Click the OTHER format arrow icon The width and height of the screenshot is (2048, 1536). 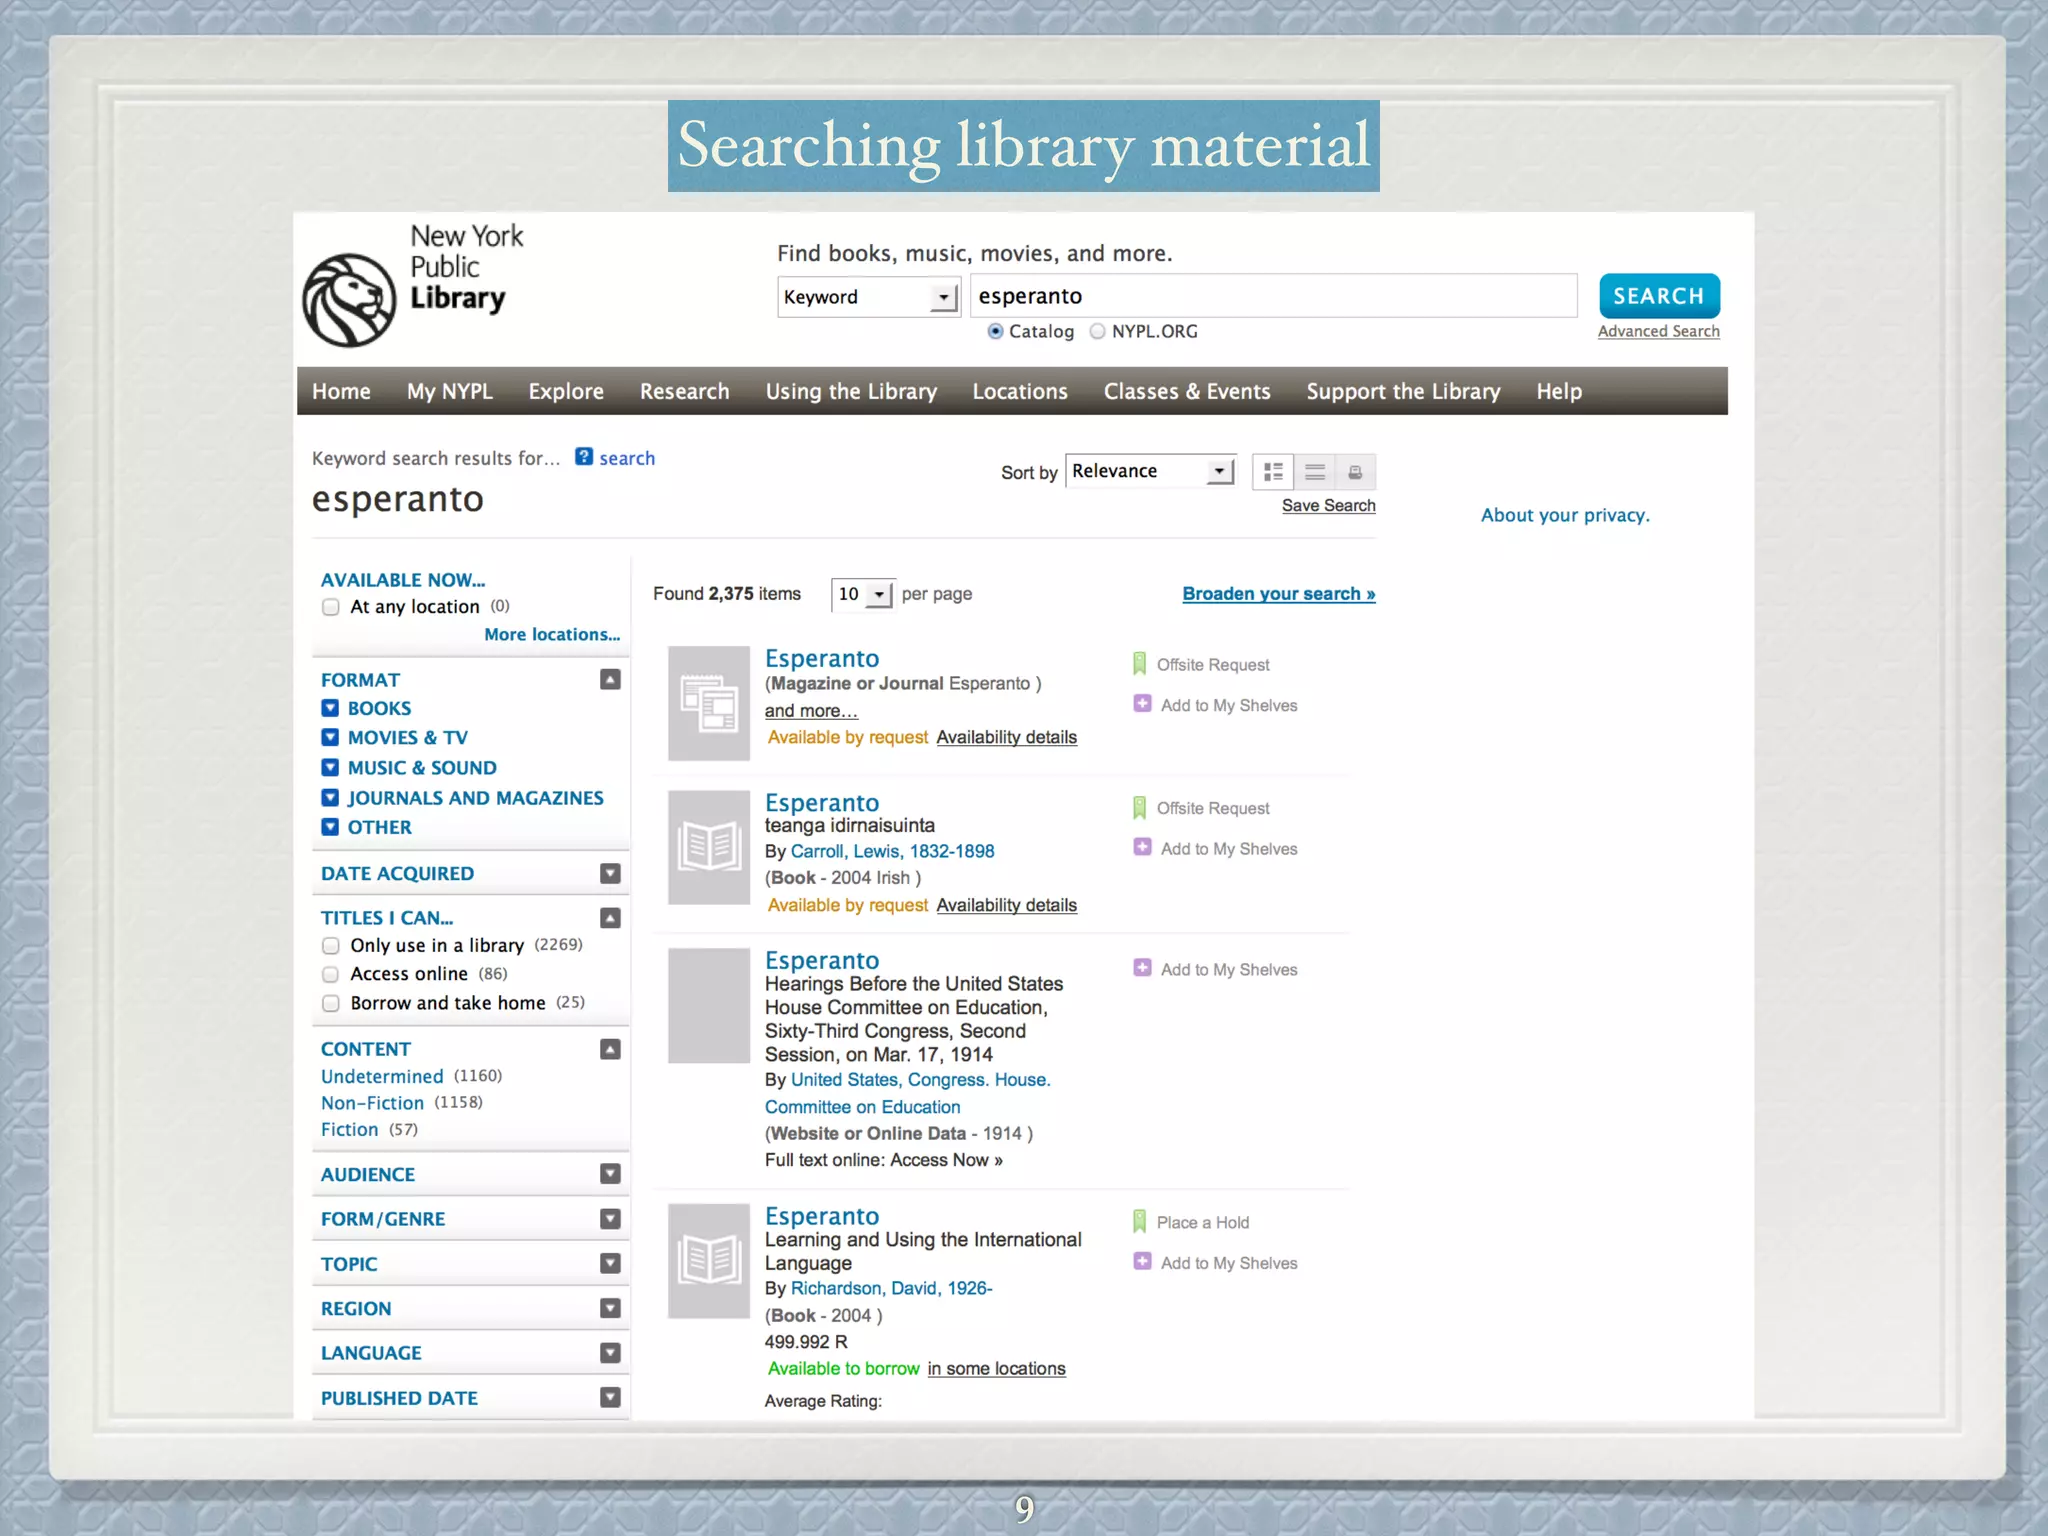330,827
